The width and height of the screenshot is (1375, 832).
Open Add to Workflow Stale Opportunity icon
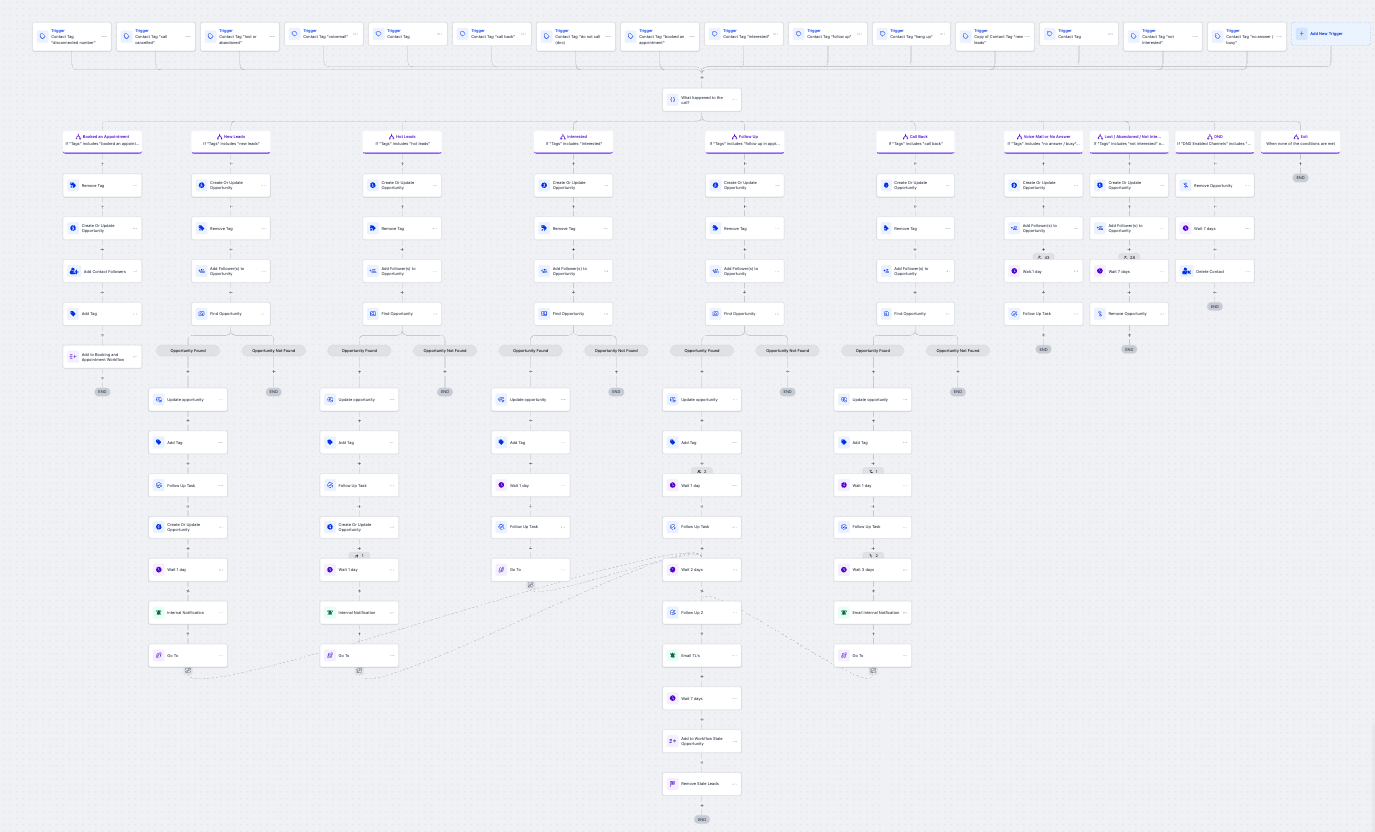672,741
